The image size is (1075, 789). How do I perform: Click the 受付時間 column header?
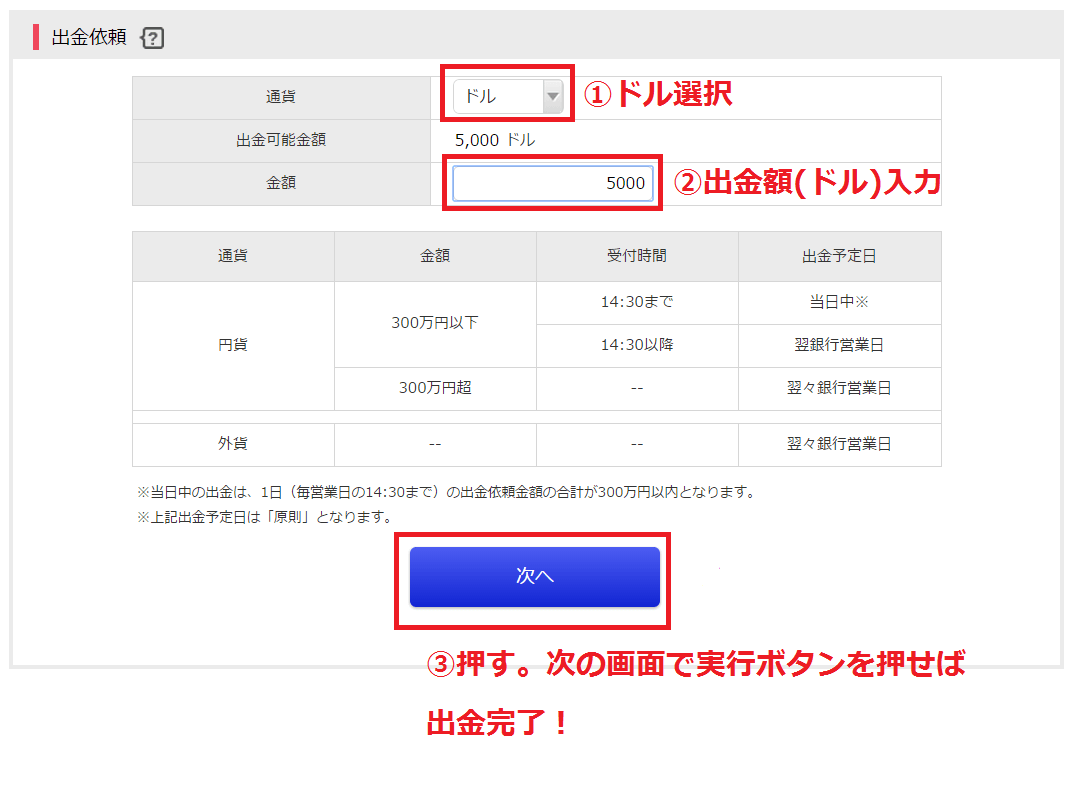click(x=637, y=257)
